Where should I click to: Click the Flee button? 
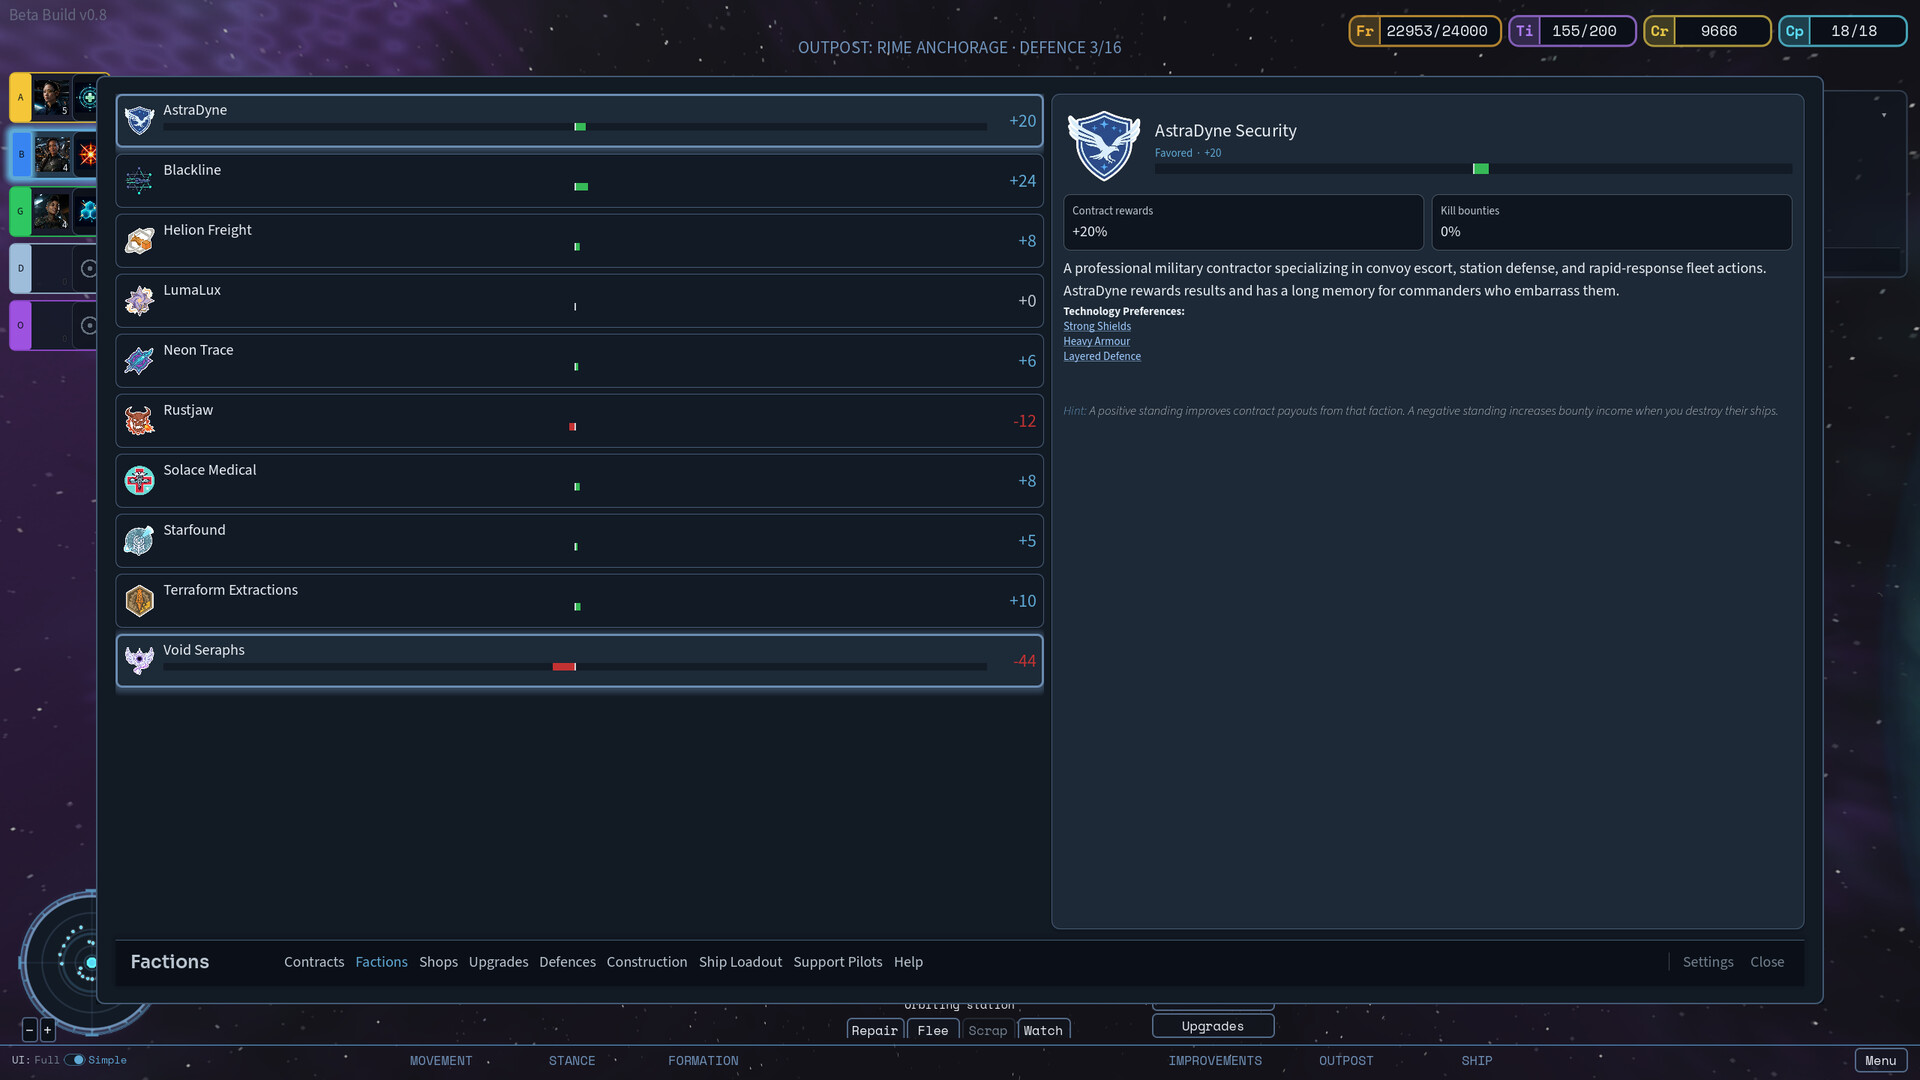[x=933, y=1030]
